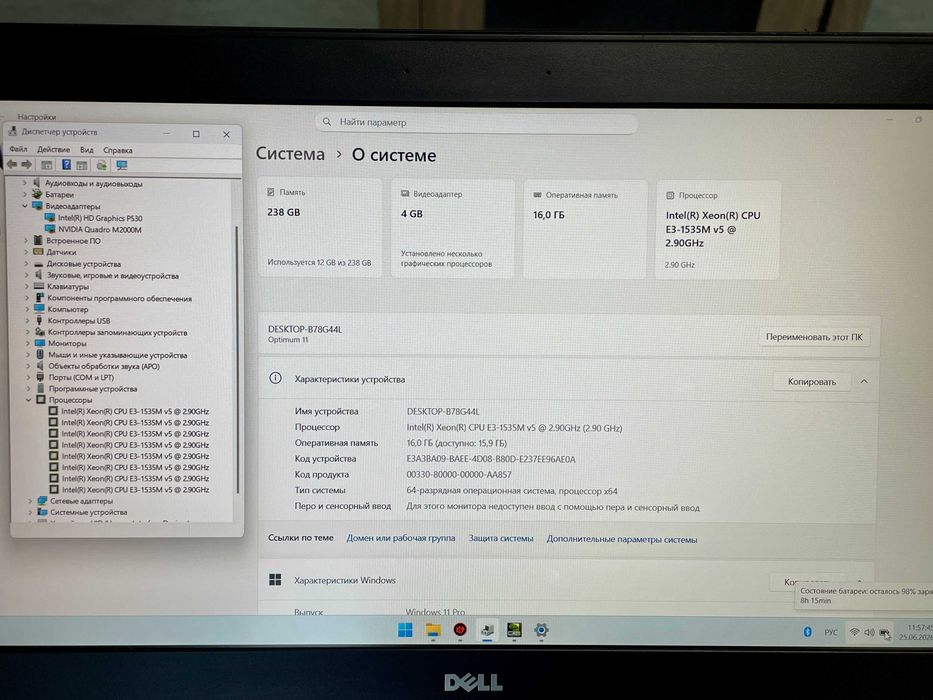The height and width of the screenshot is (700, 933).
Task: Click the Device Manager title bar icon
Action: click(x=12, y=132)
